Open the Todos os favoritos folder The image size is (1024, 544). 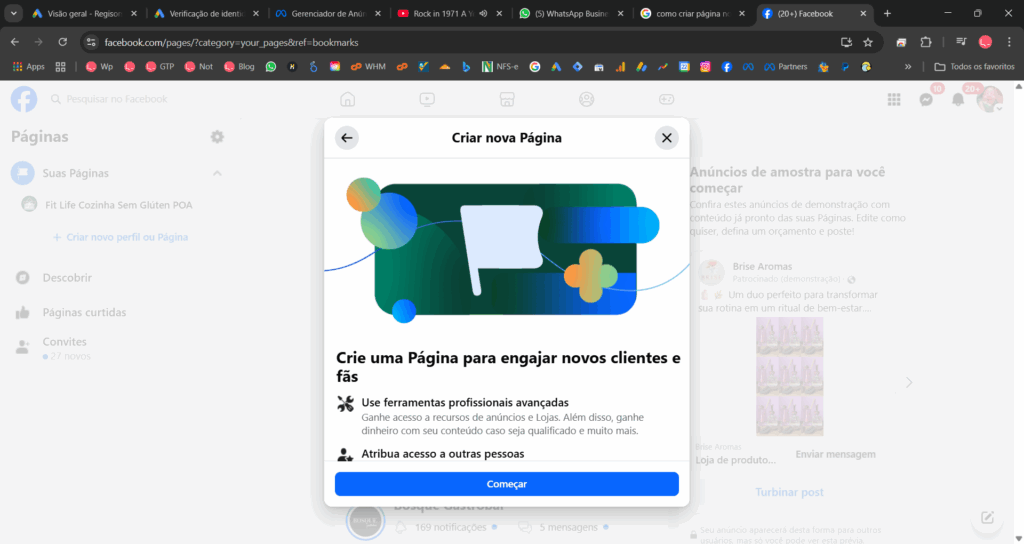(974, 67)
